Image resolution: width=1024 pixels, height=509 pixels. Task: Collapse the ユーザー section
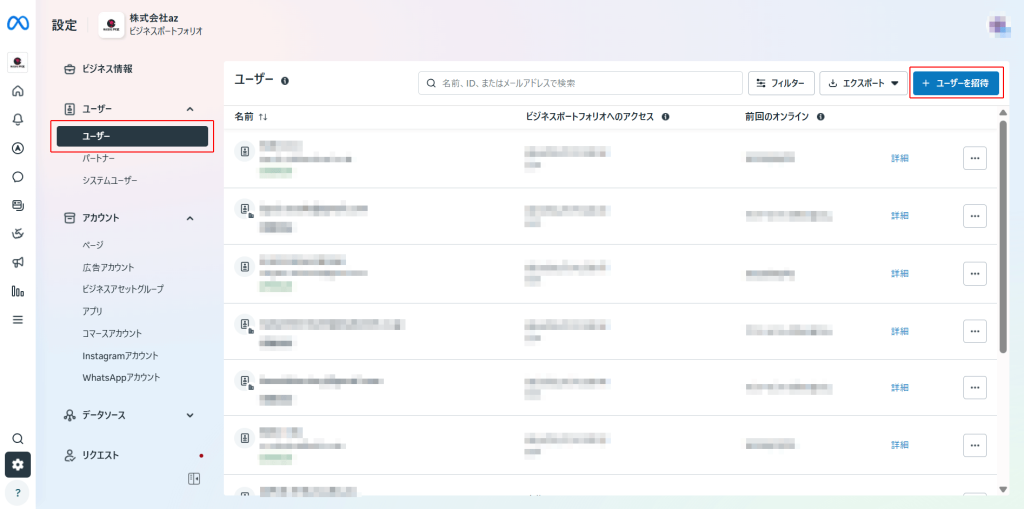tap(190, 108)
